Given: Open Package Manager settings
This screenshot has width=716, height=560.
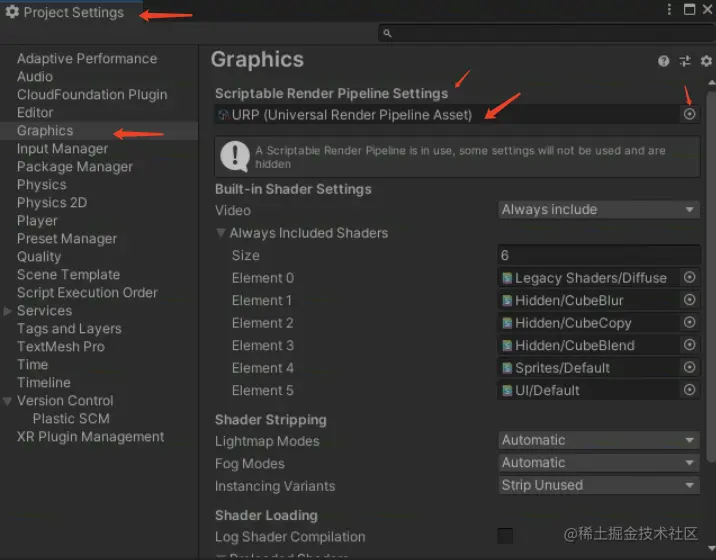Looking at the screenshot, I should [x=75, y=167].
